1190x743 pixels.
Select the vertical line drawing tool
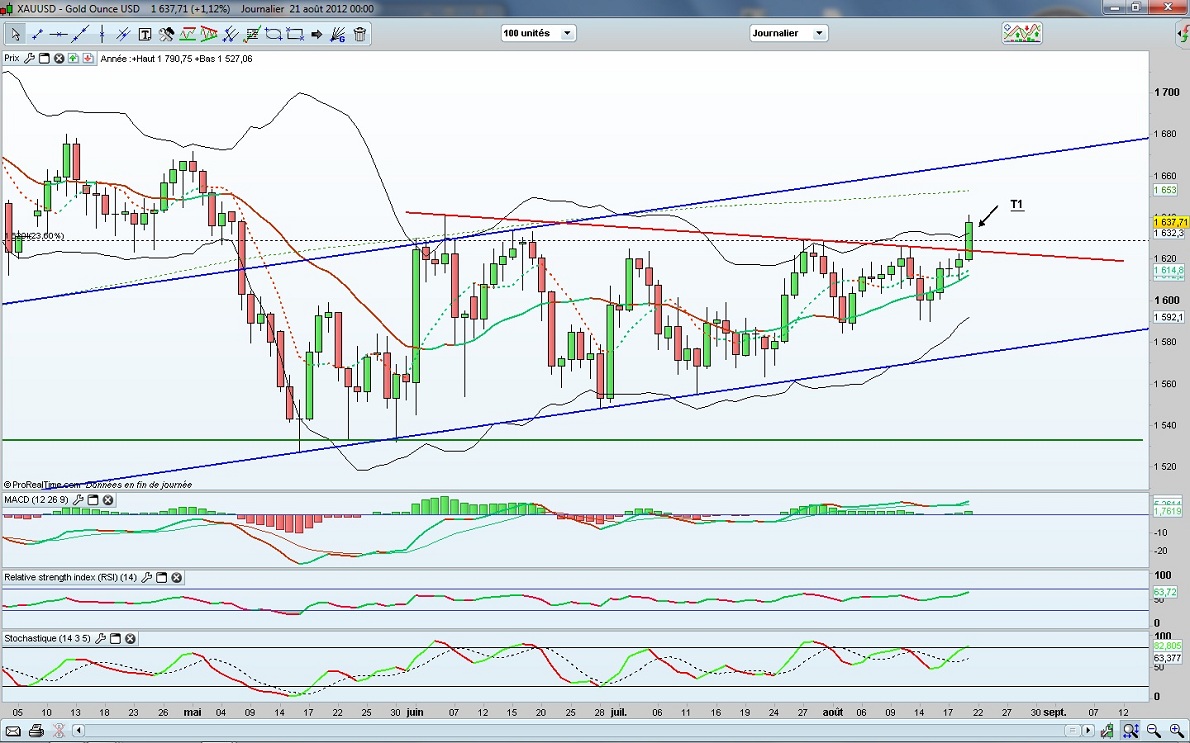(103, 34)
